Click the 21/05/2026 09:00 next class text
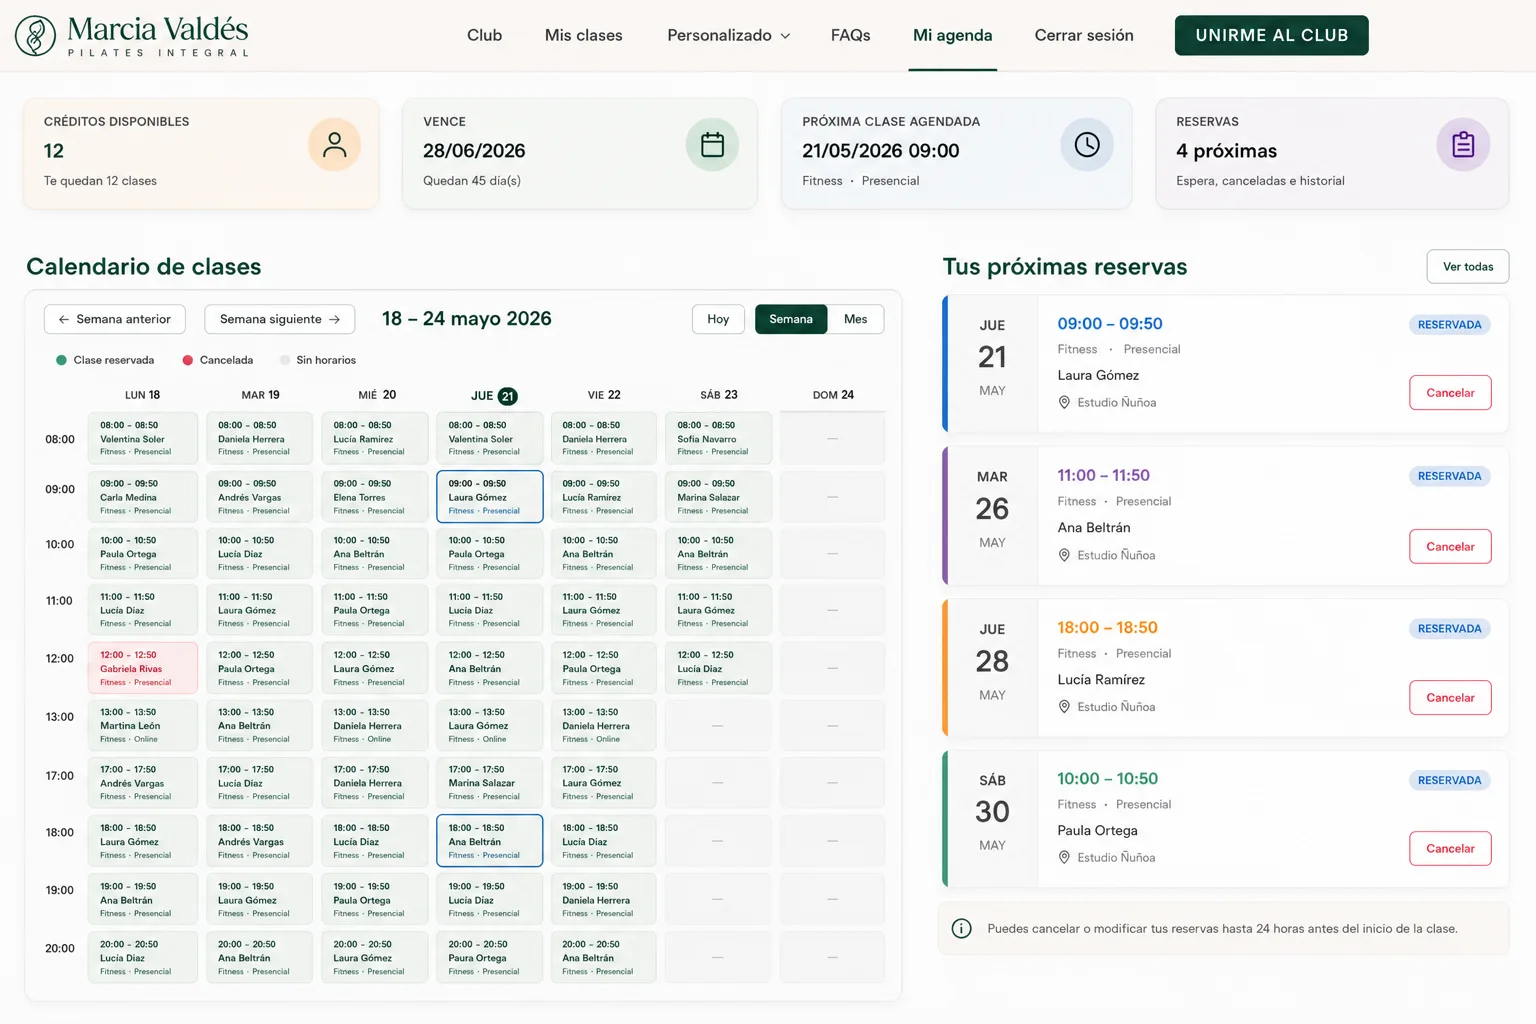Viewport: 1536px width, 1024px height. pos(880,151)
